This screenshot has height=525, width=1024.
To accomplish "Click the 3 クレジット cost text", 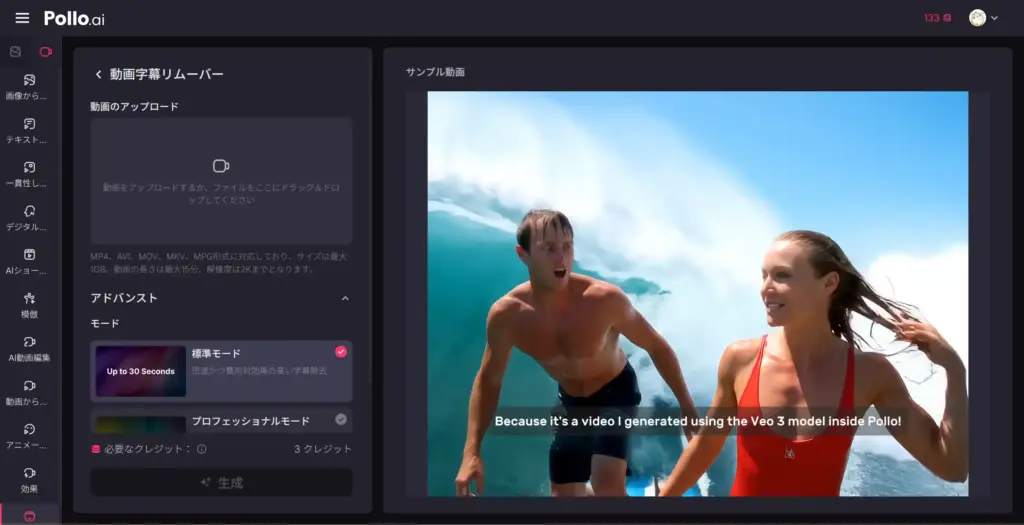I will coord(323,449).
